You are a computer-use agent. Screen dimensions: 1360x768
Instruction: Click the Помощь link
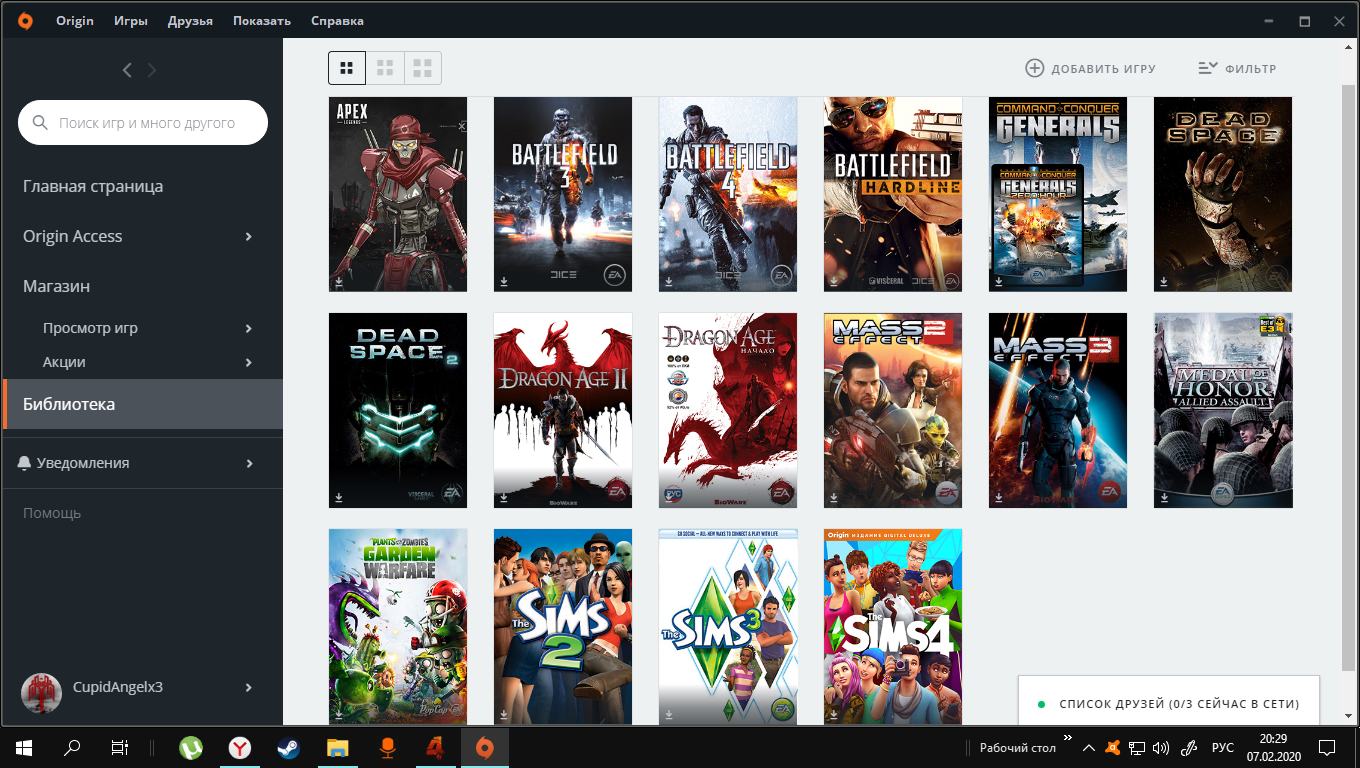52,513
